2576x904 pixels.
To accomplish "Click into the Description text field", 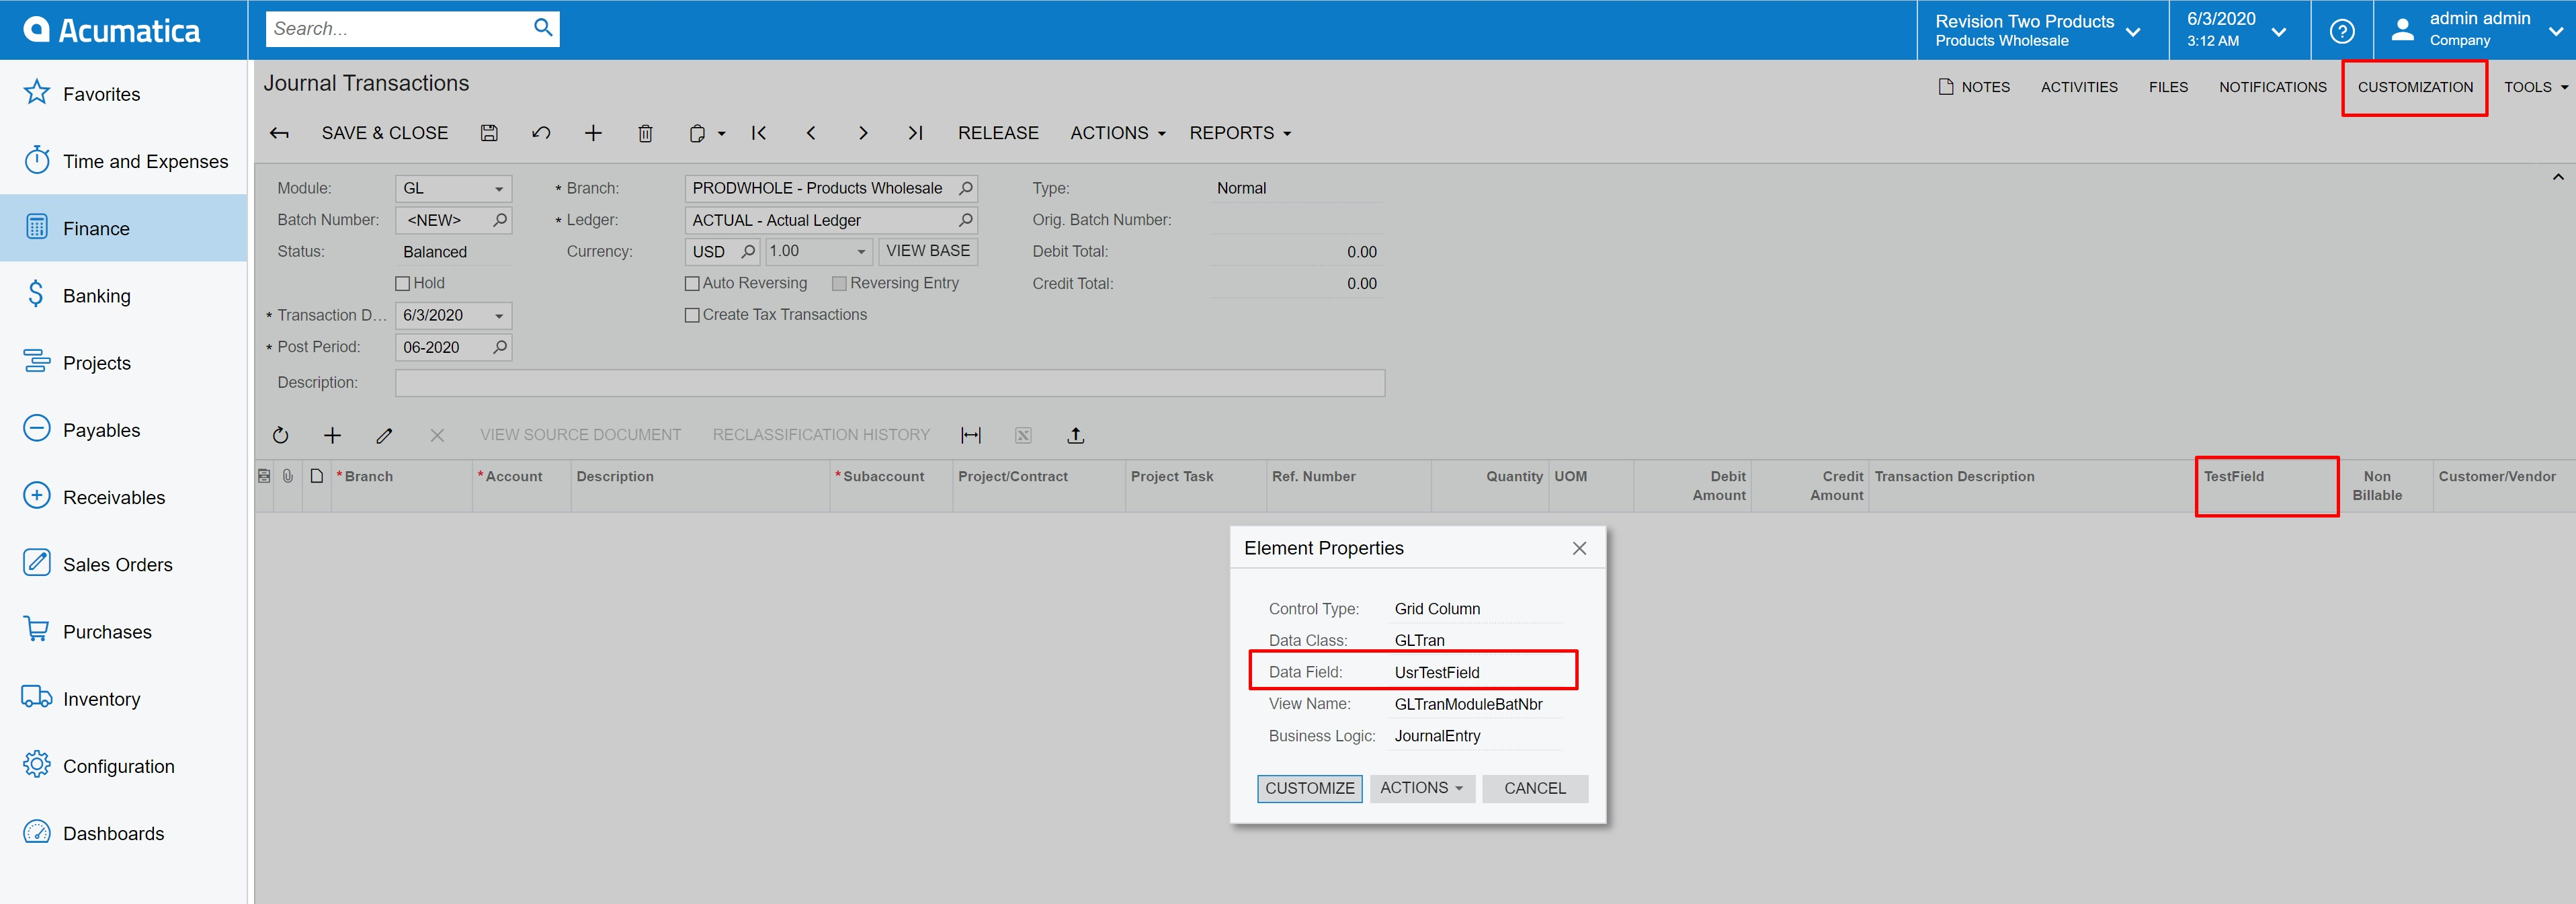I will pos(889,382).
